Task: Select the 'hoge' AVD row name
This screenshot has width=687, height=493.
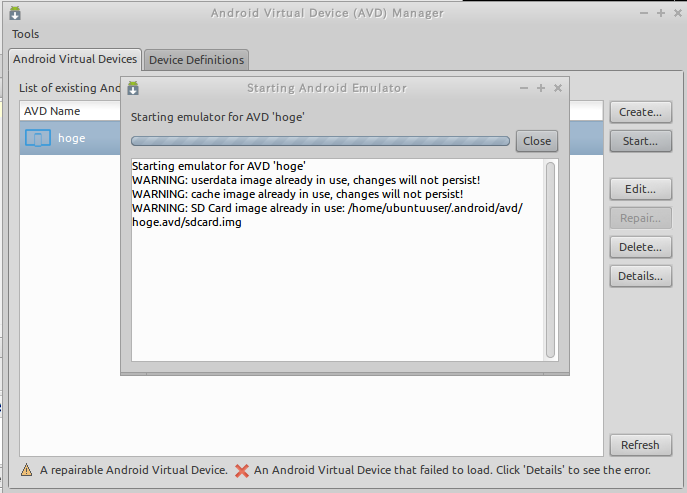Action: pos(72,138)
